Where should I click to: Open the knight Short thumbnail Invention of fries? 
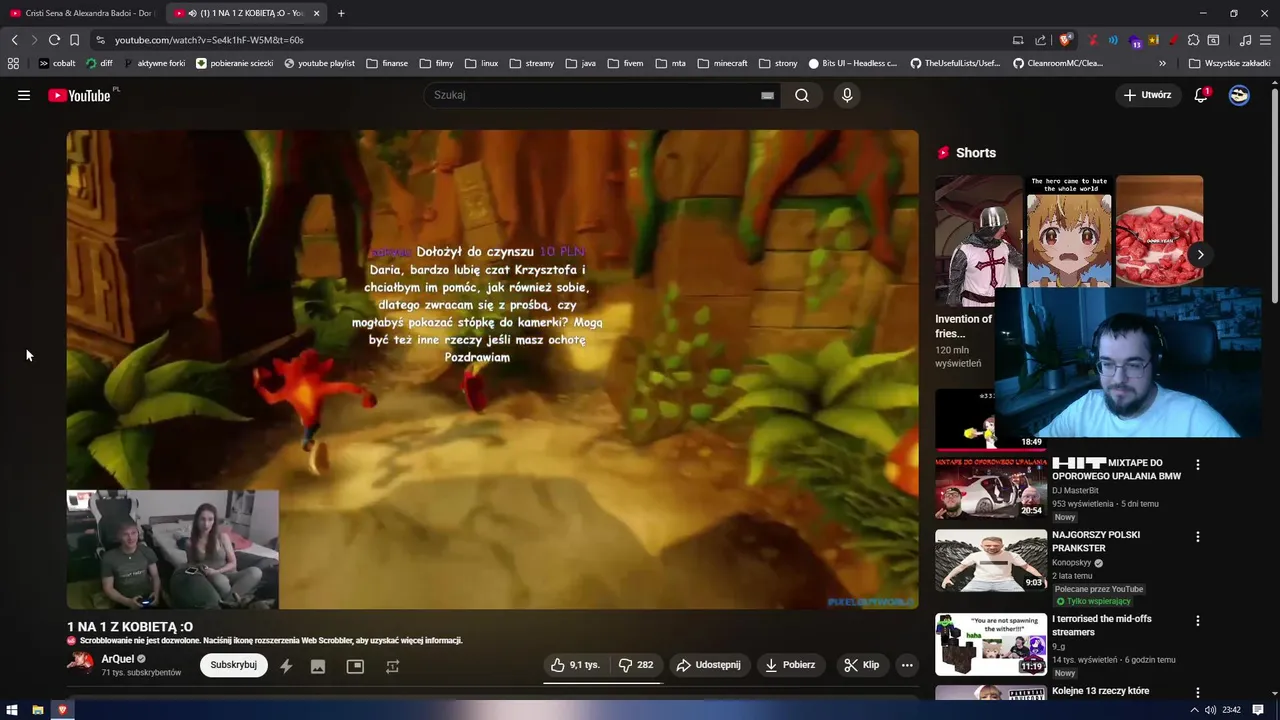[979, 241]
